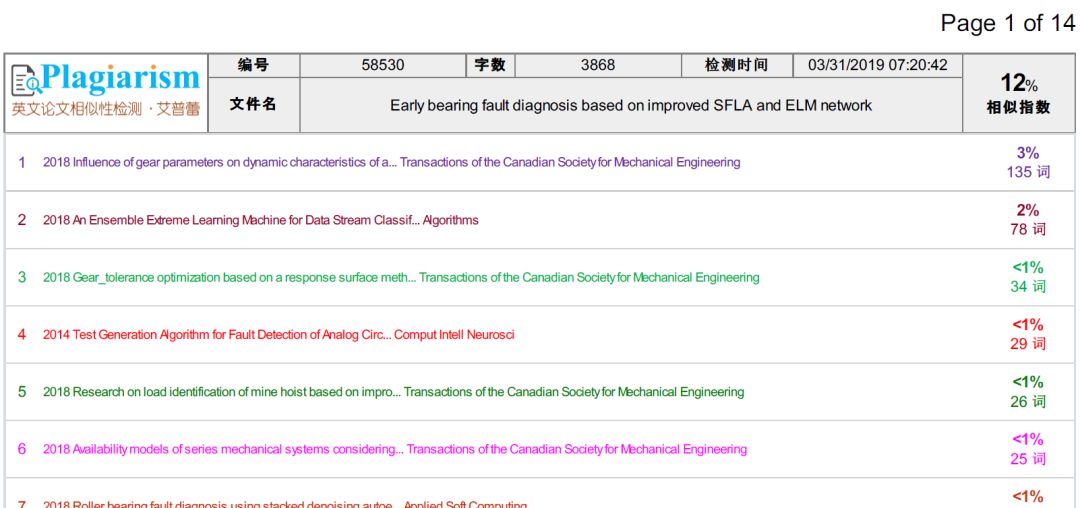
Task: Open source 1 about gear parameters influence
Action: (391, 162)
